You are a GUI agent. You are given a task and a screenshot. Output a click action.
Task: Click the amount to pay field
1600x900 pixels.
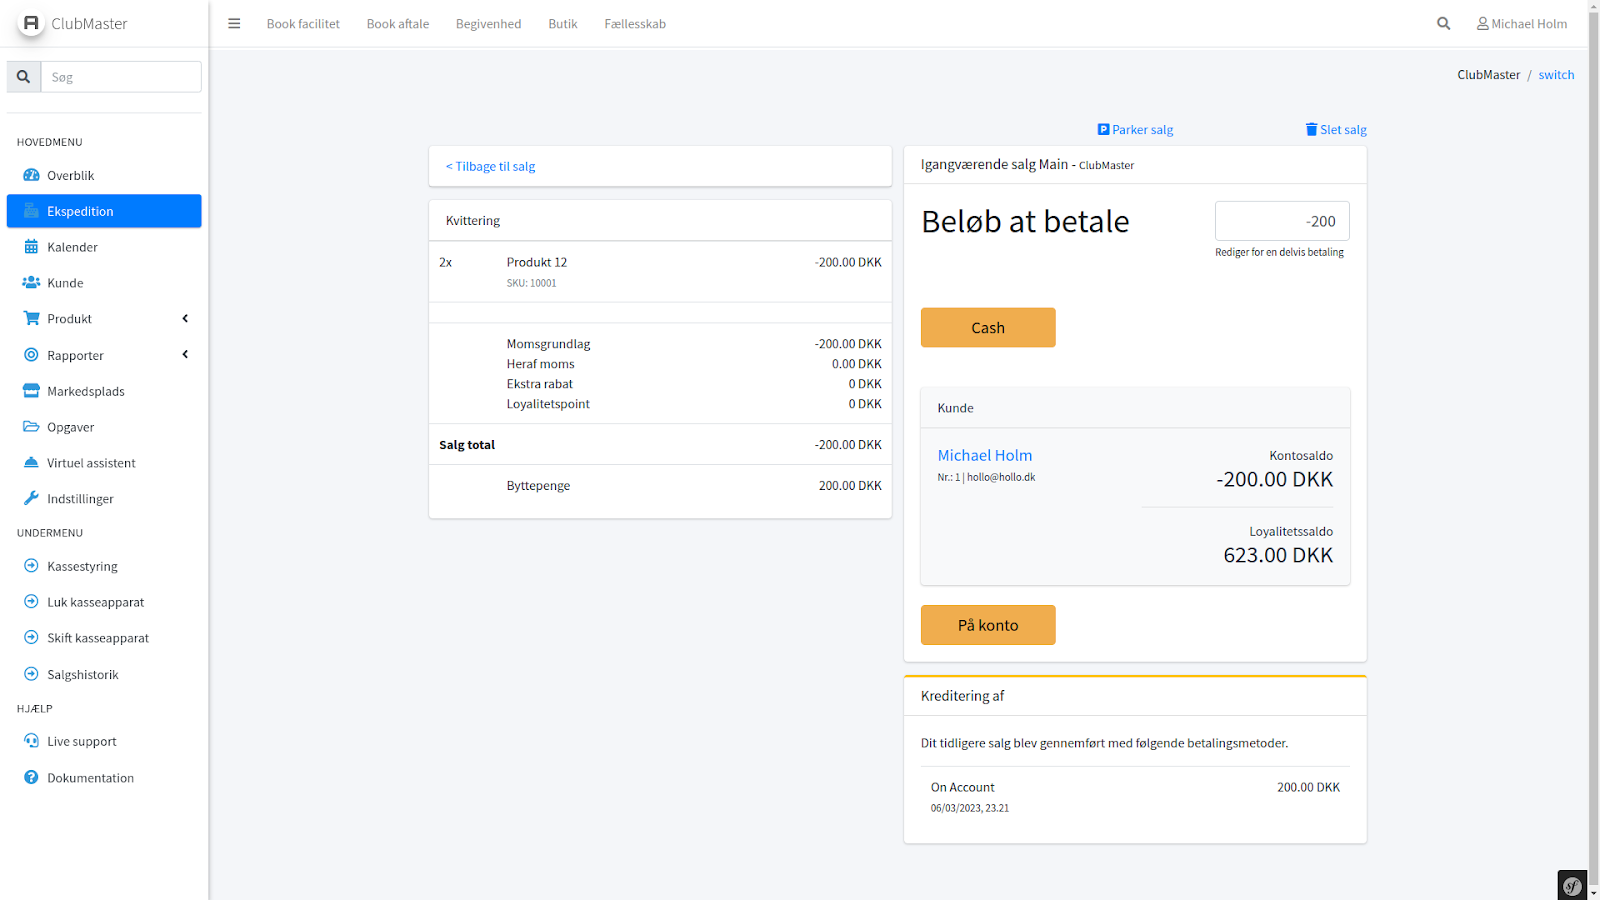pos(1281,221)
